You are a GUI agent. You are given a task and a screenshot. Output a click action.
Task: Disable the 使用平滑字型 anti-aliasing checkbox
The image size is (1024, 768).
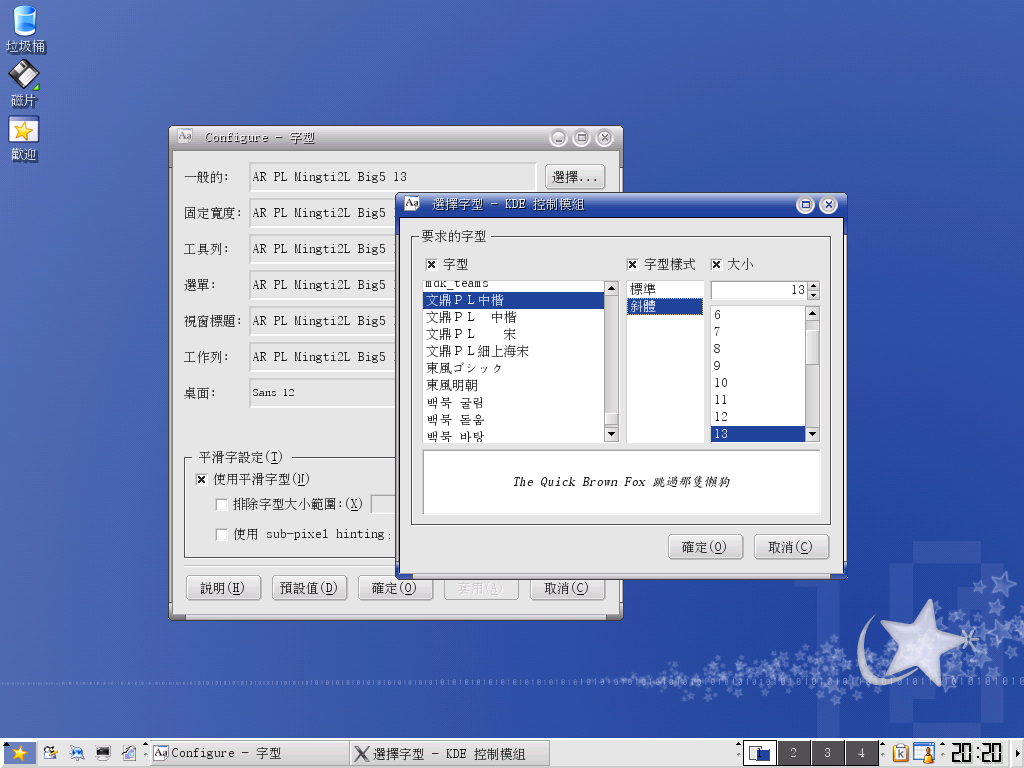click(201, 480)
